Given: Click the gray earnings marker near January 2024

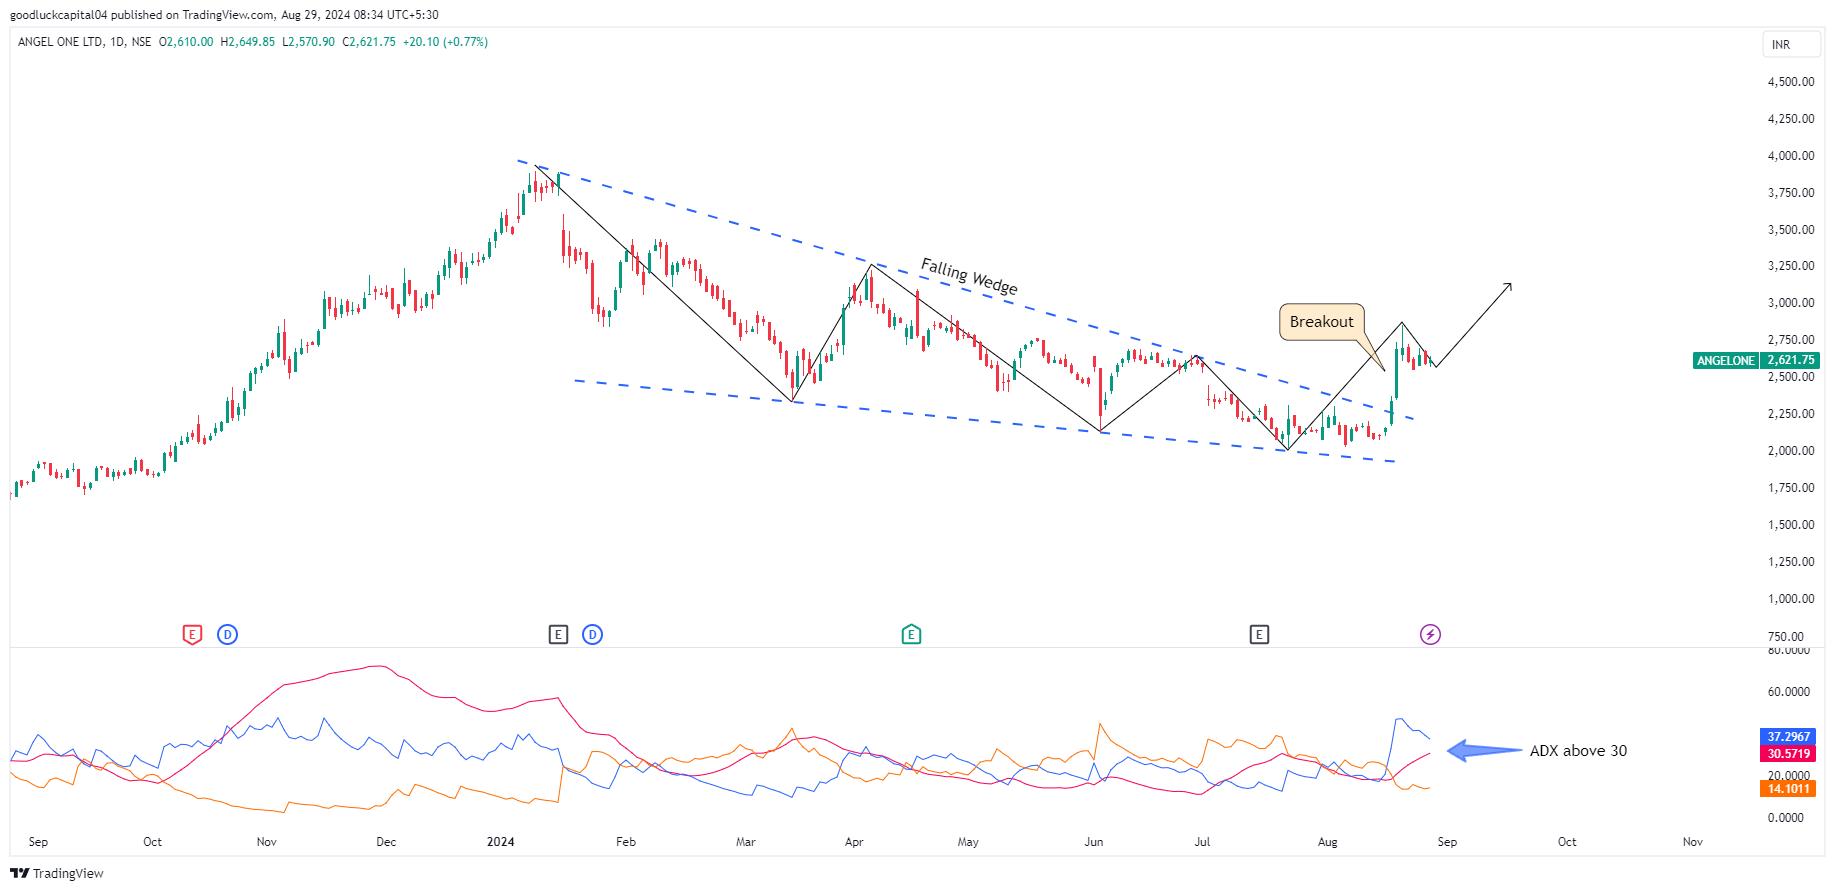Looking at the screenshot, I should 558,634.
